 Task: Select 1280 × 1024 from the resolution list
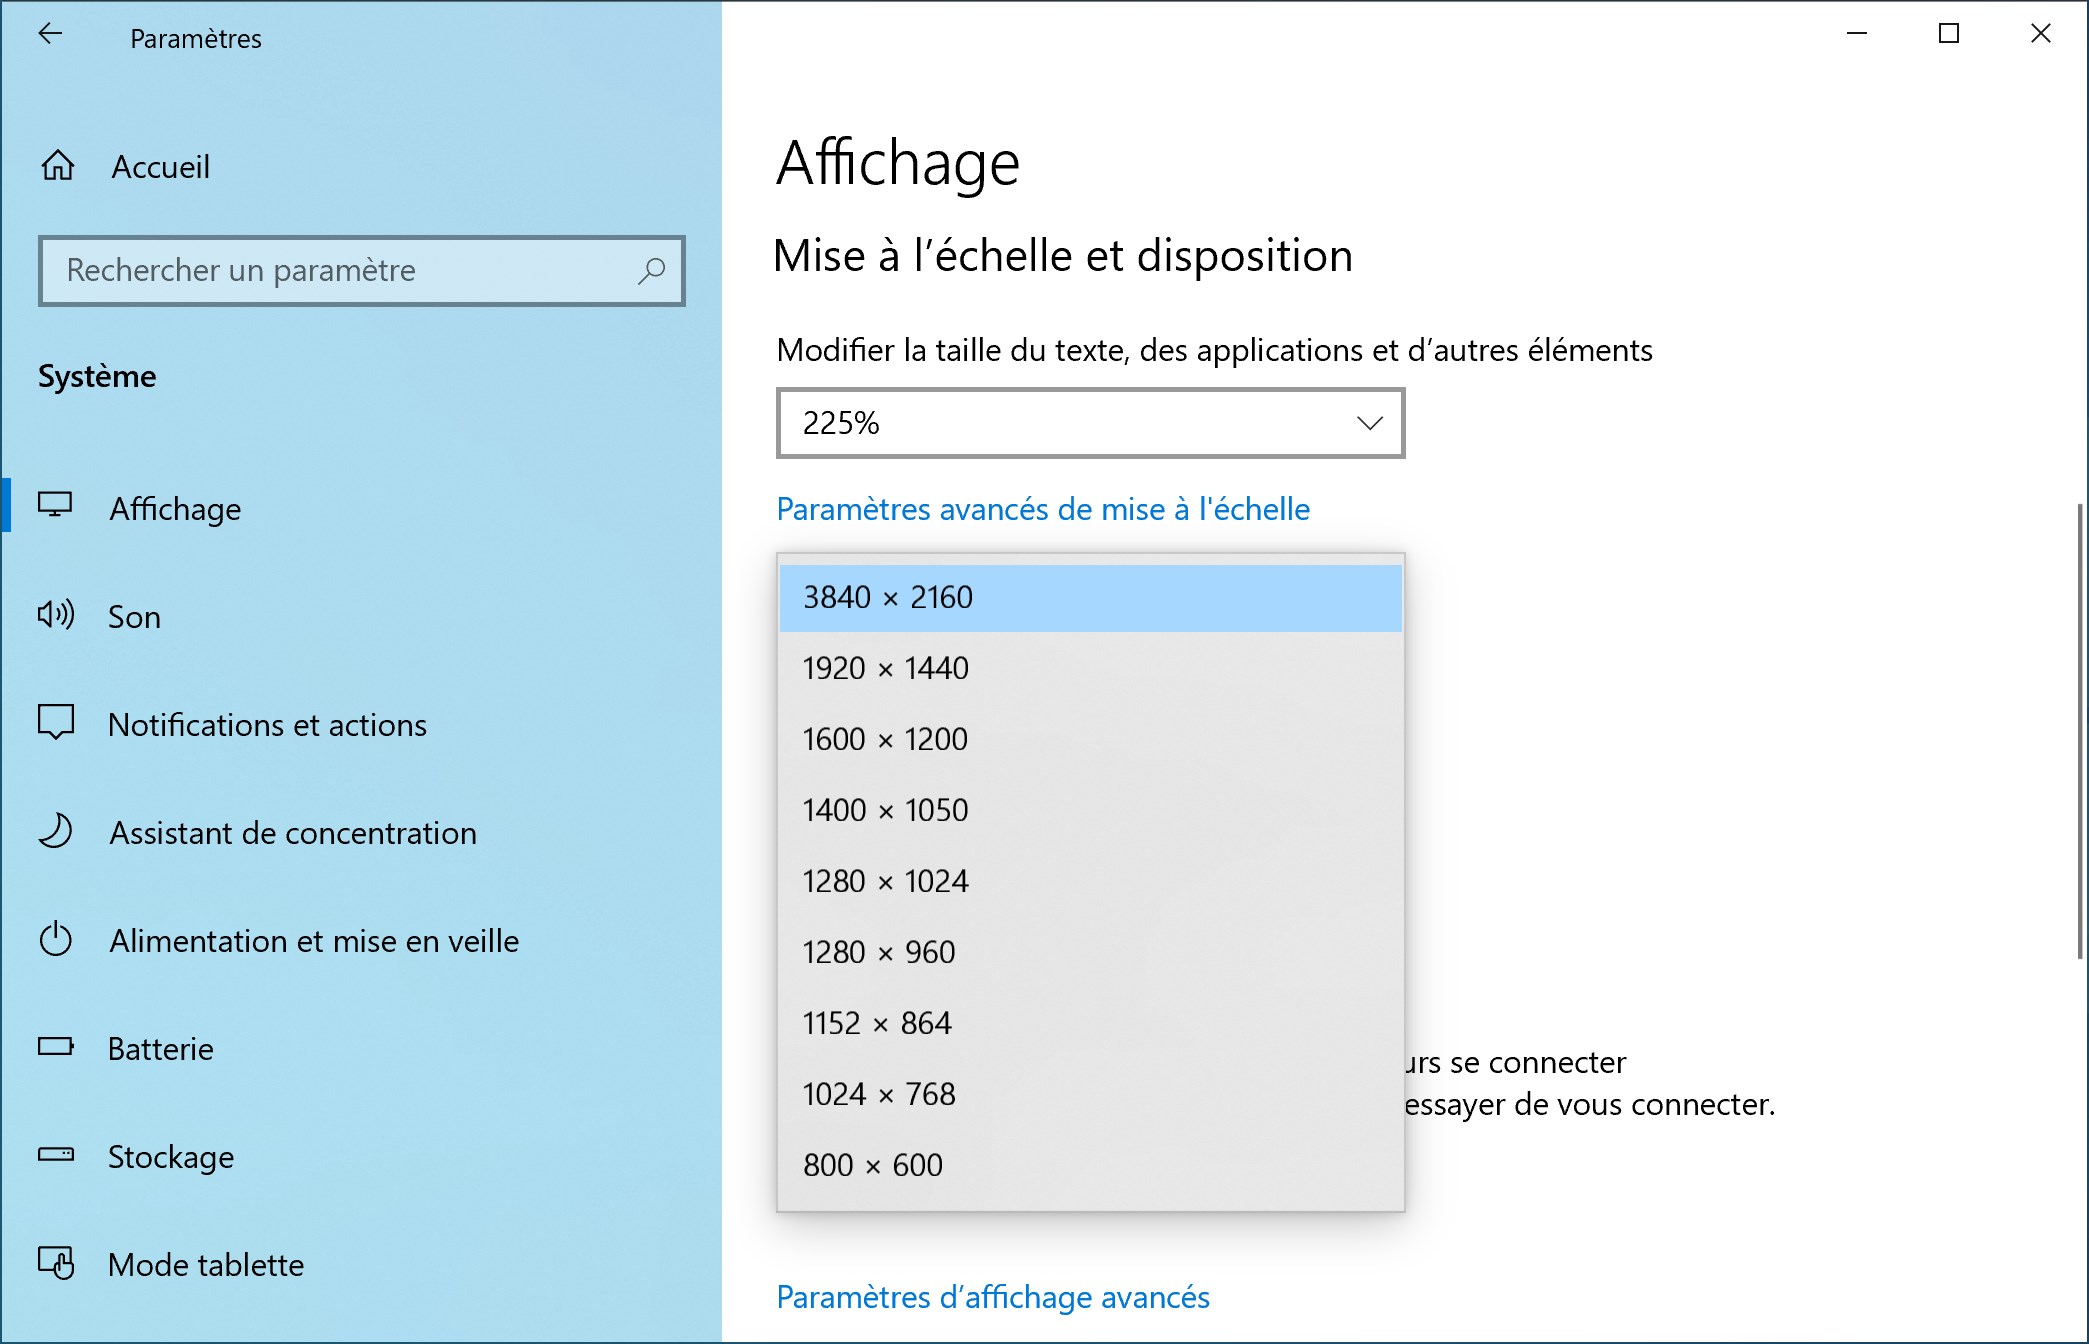tap(1090, 881)
